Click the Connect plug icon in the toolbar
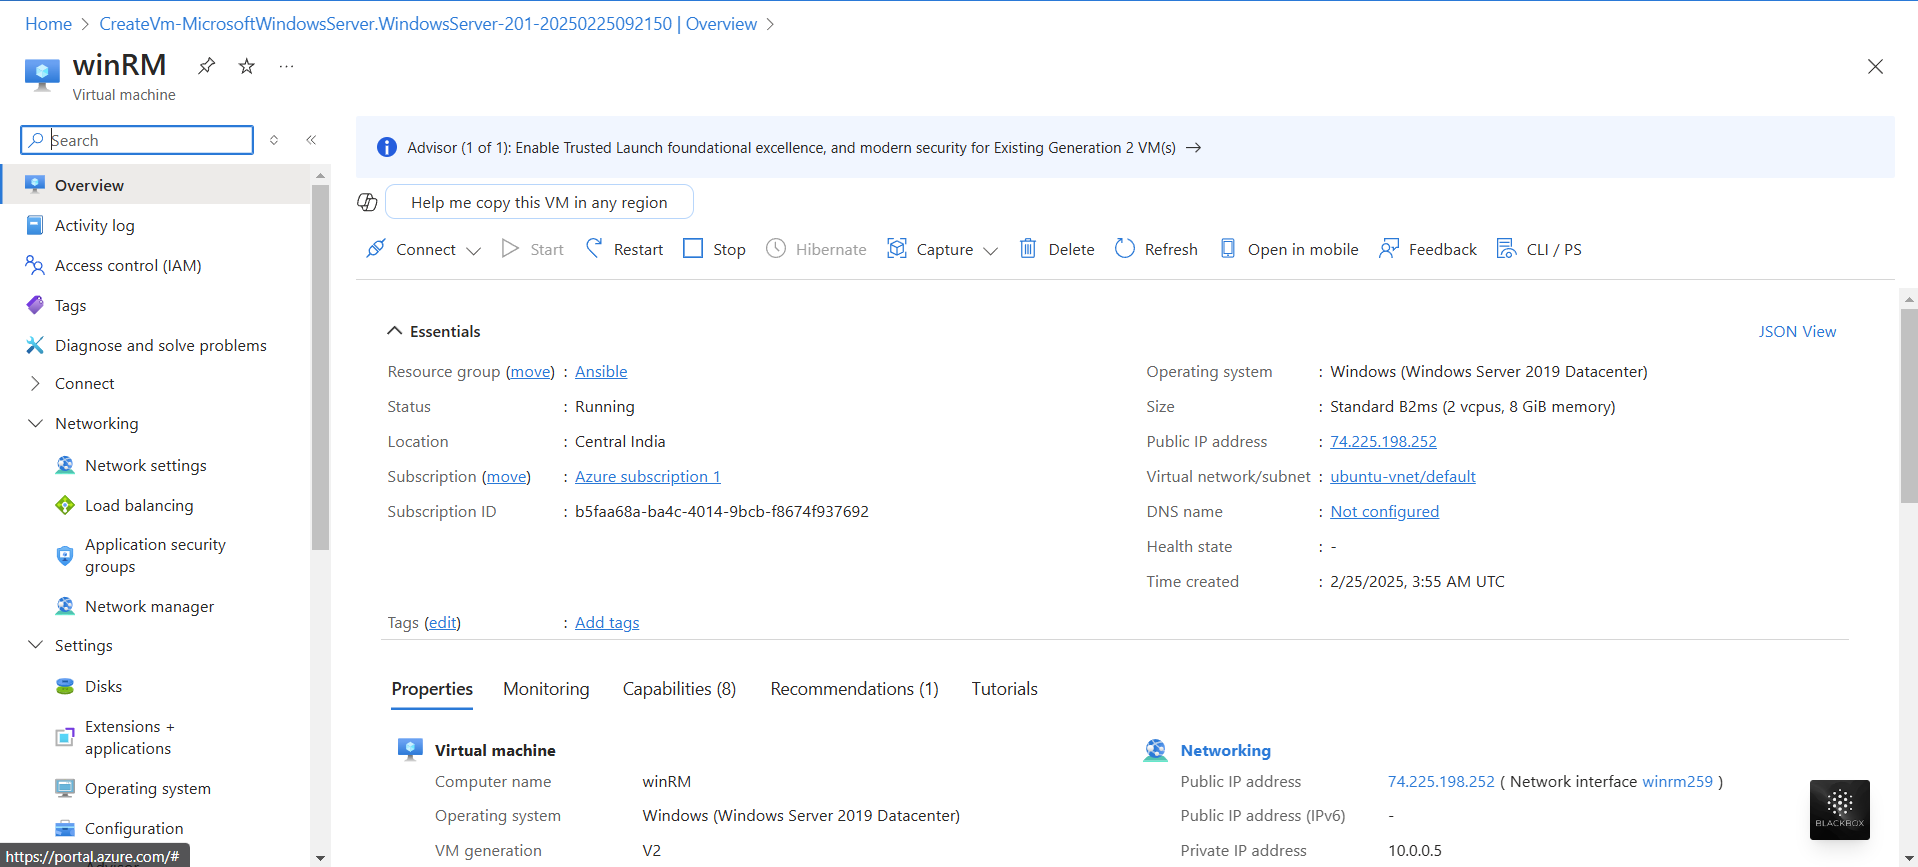1918x867 pixels. 376,248
